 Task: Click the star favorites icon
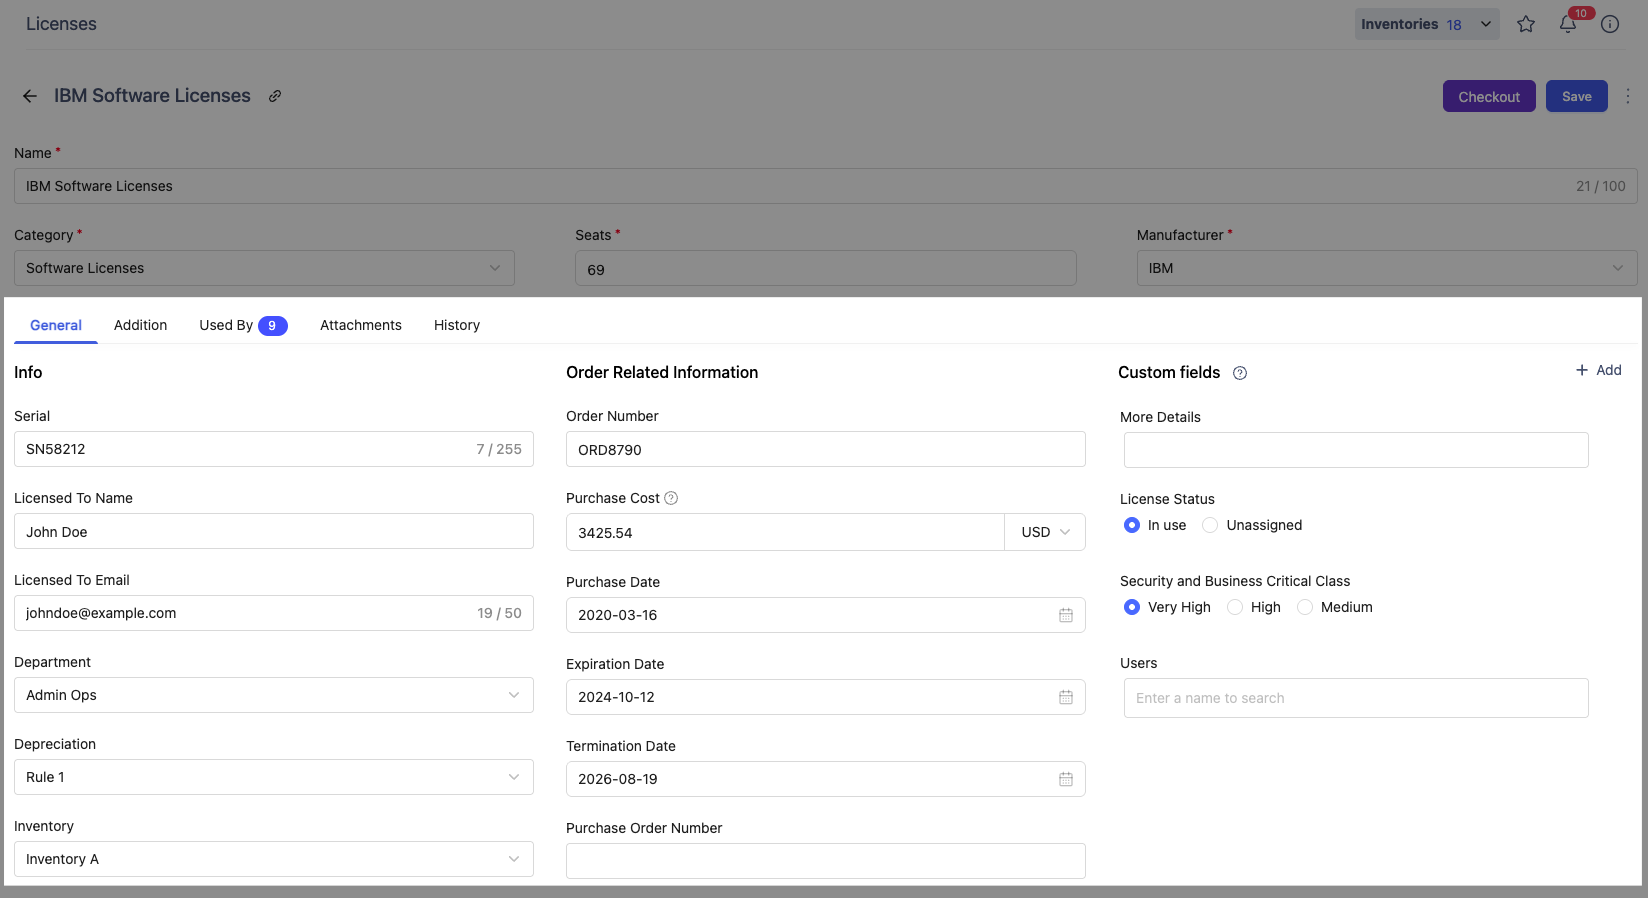[1525, 24]
